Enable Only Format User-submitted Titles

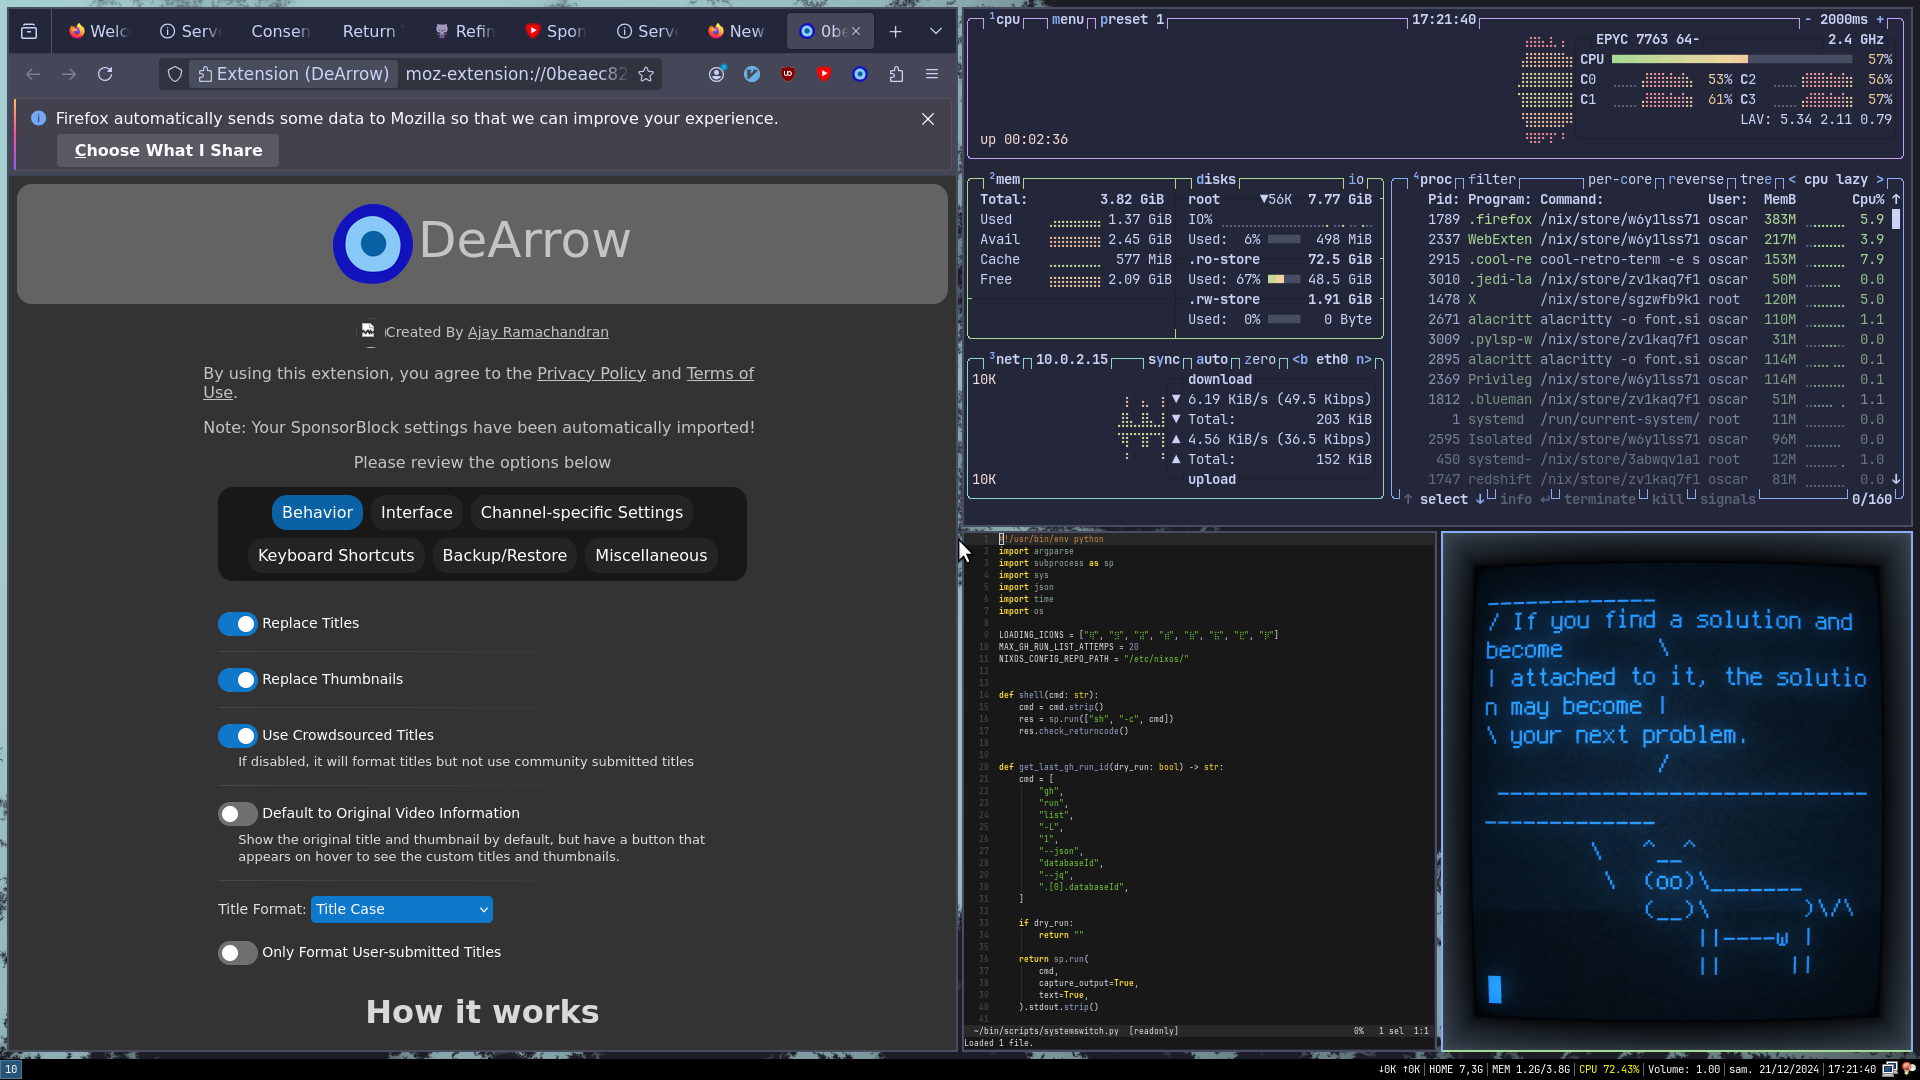pyautogui.click(x=238, y=953)
